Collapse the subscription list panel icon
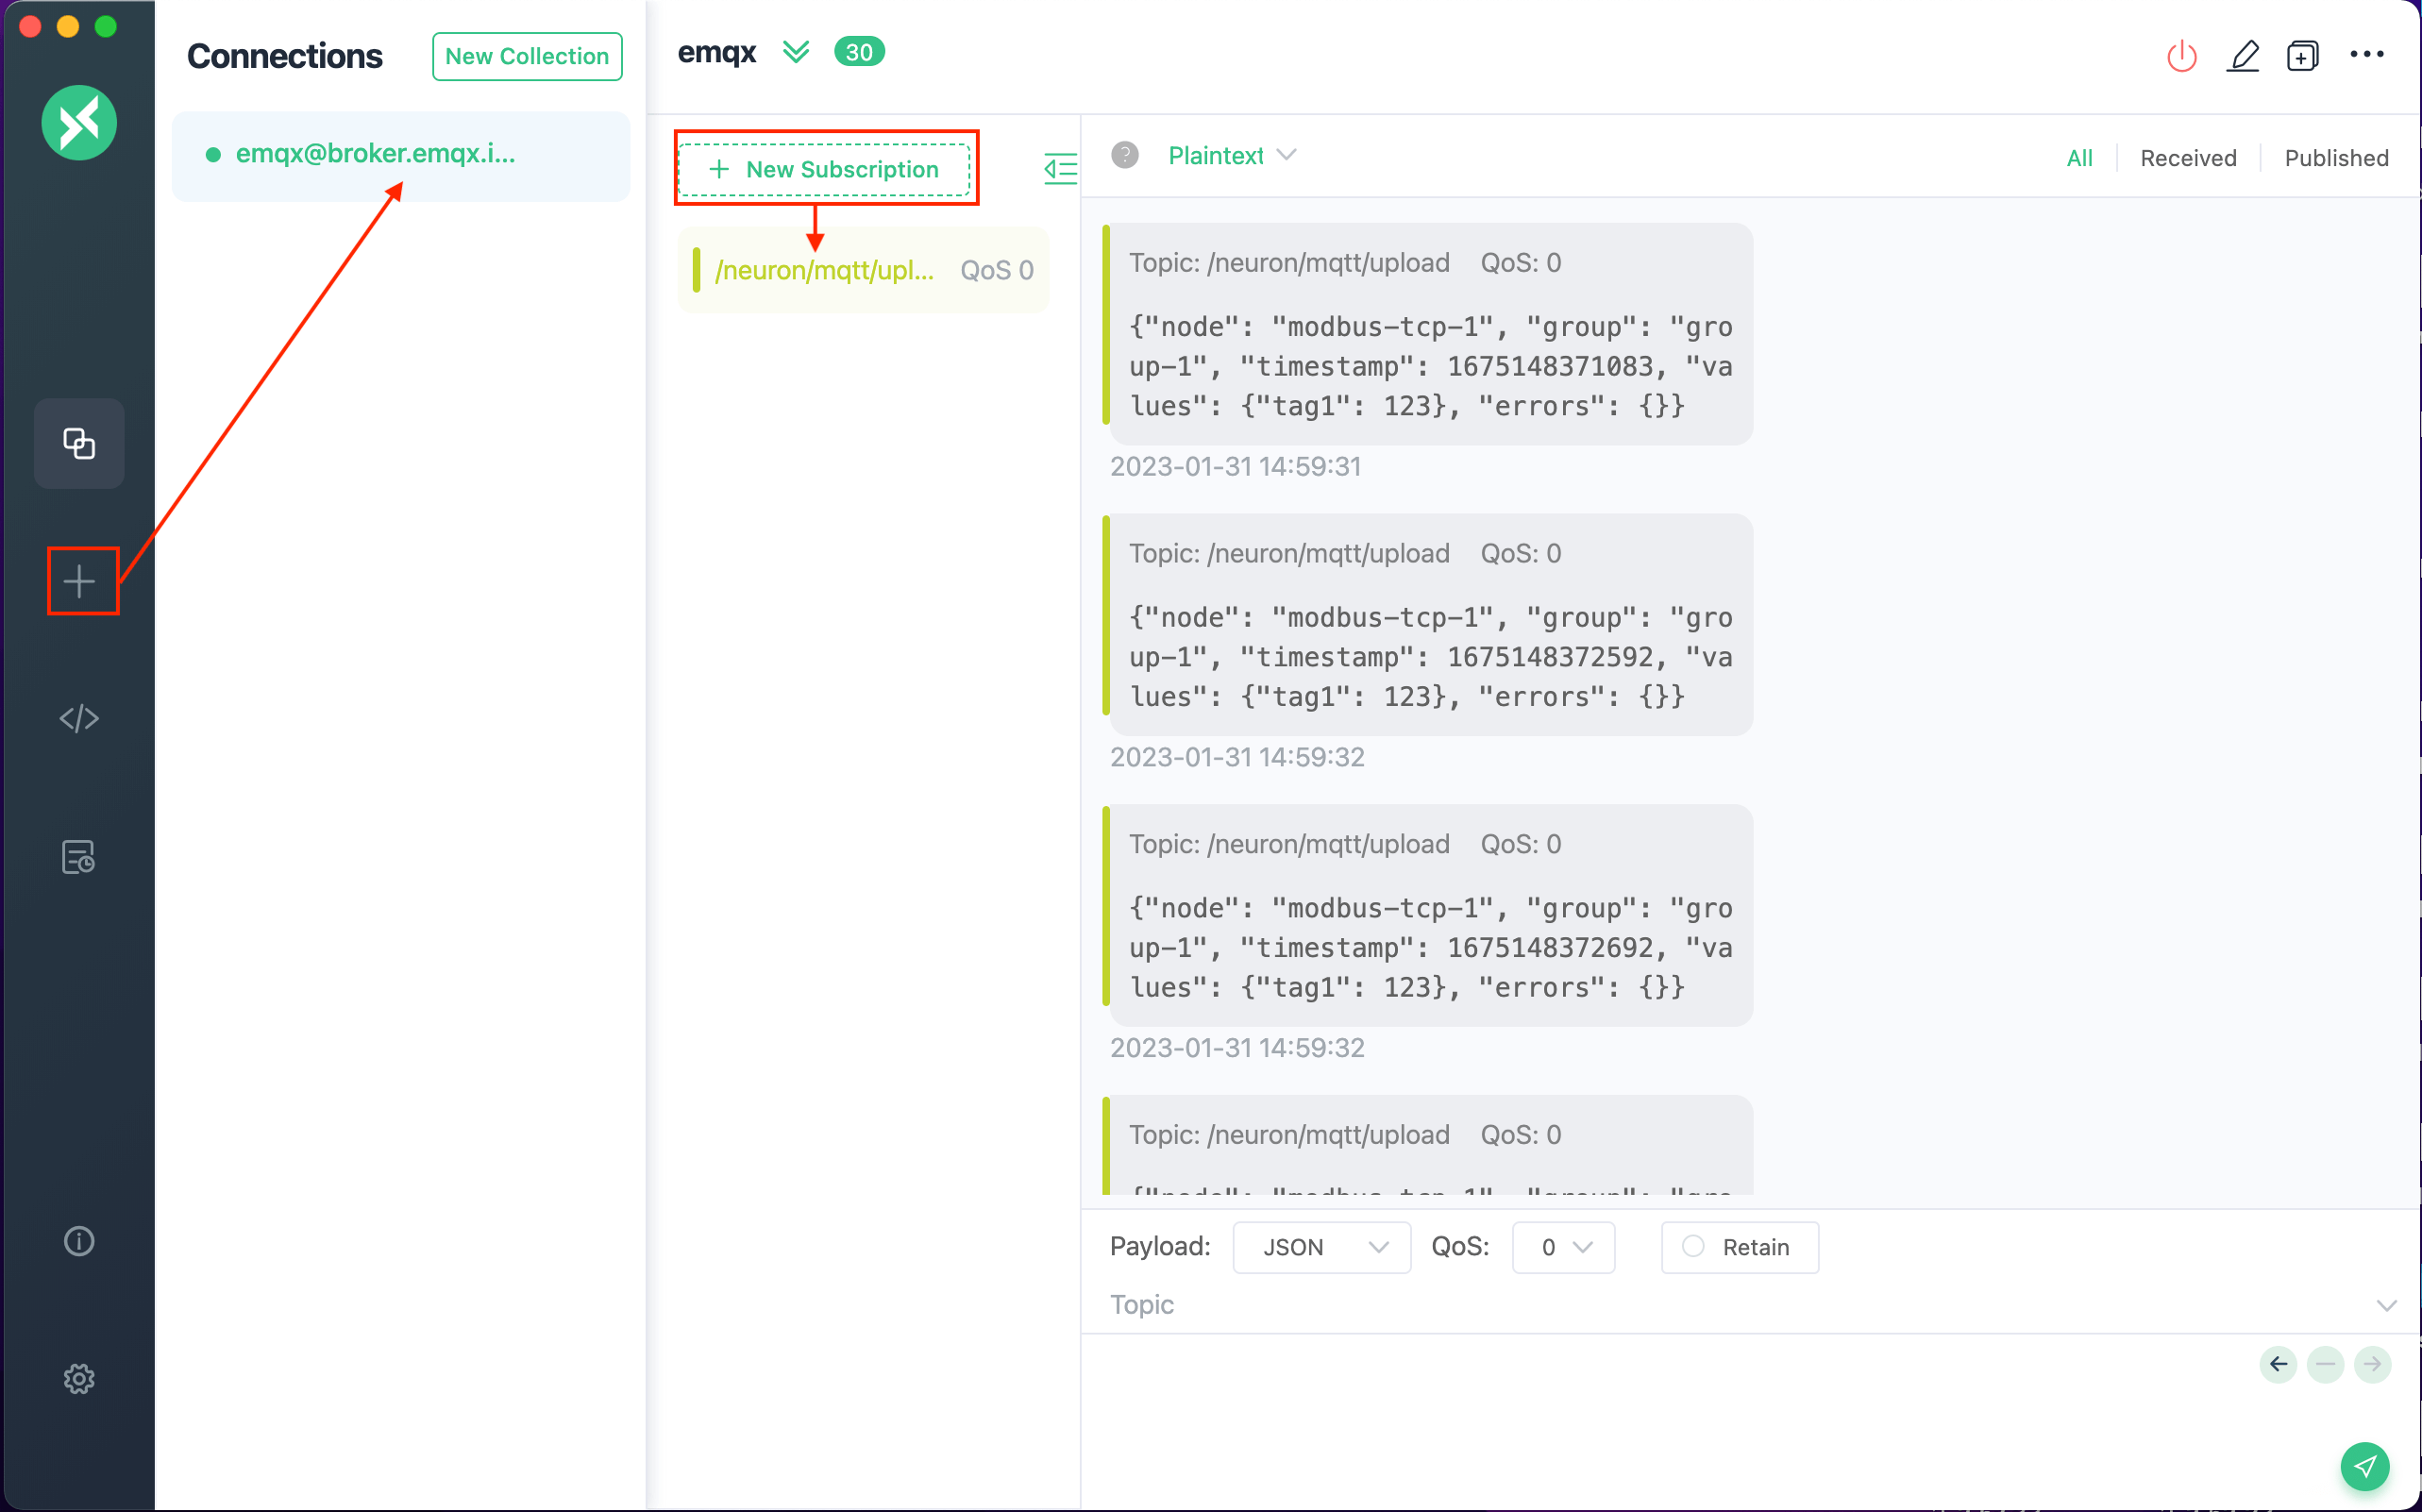Image resolution: width=2422 pixels, height=1512 pixels. pos(1060,168)
